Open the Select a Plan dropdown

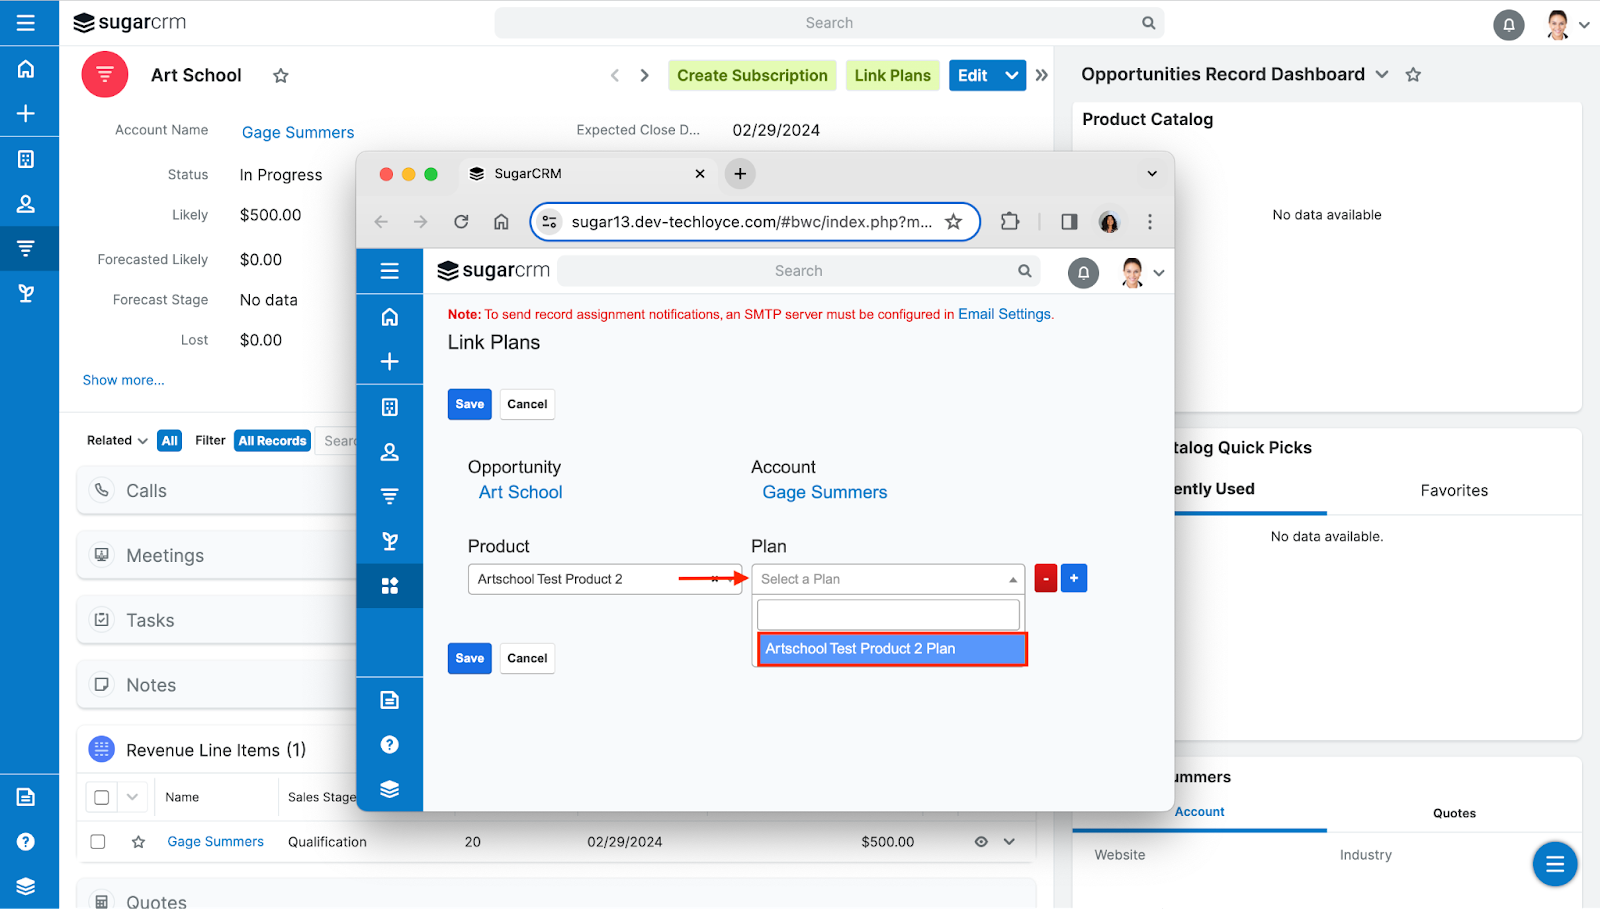888,578
